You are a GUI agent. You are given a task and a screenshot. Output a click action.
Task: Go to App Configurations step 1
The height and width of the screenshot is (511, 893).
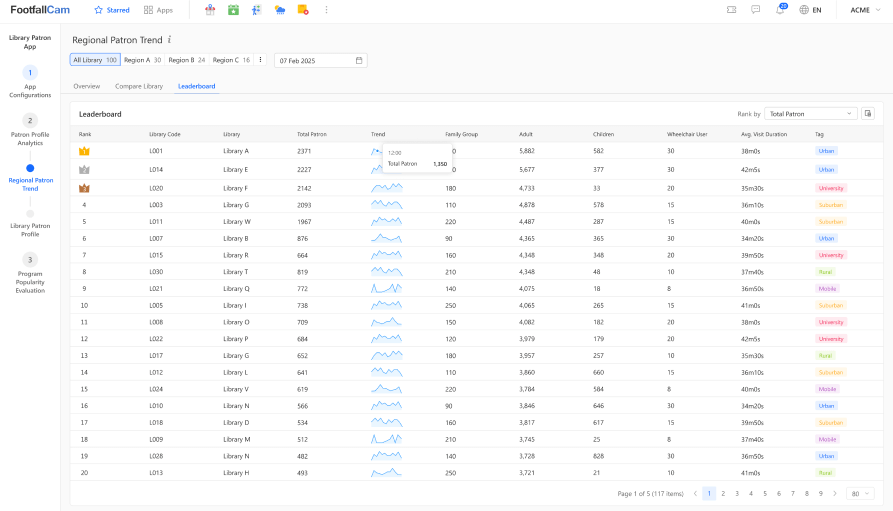click(x=30, y=82)
